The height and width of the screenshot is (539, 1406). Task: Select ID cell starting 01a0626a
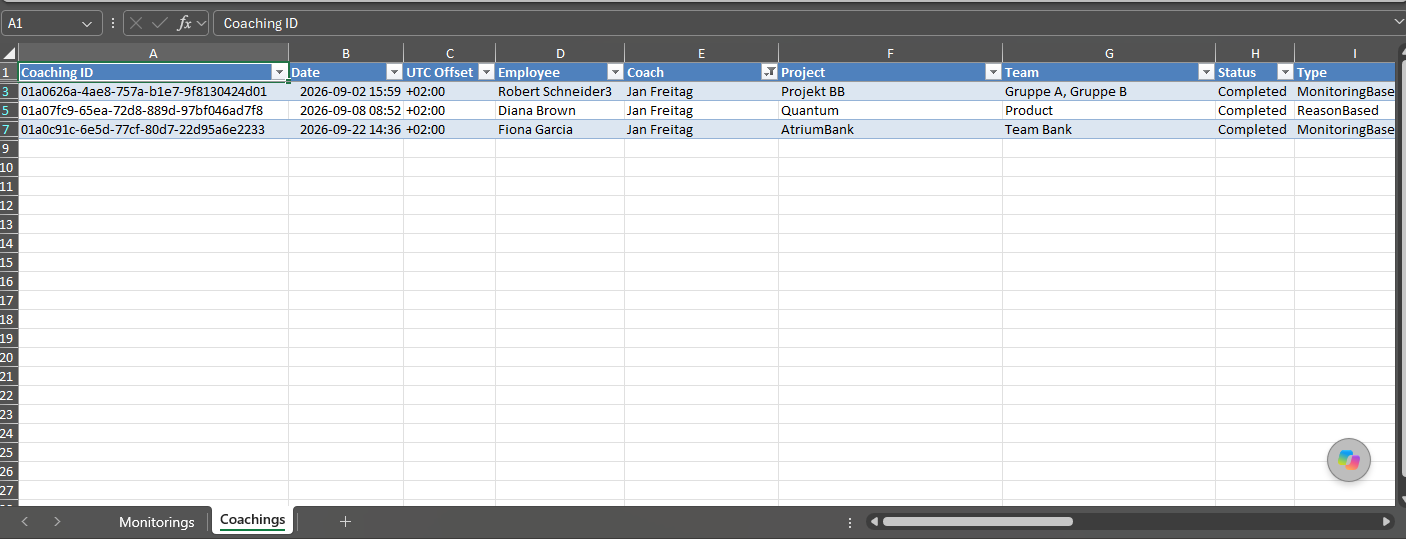pyautogui.click(x=153, y=91)
